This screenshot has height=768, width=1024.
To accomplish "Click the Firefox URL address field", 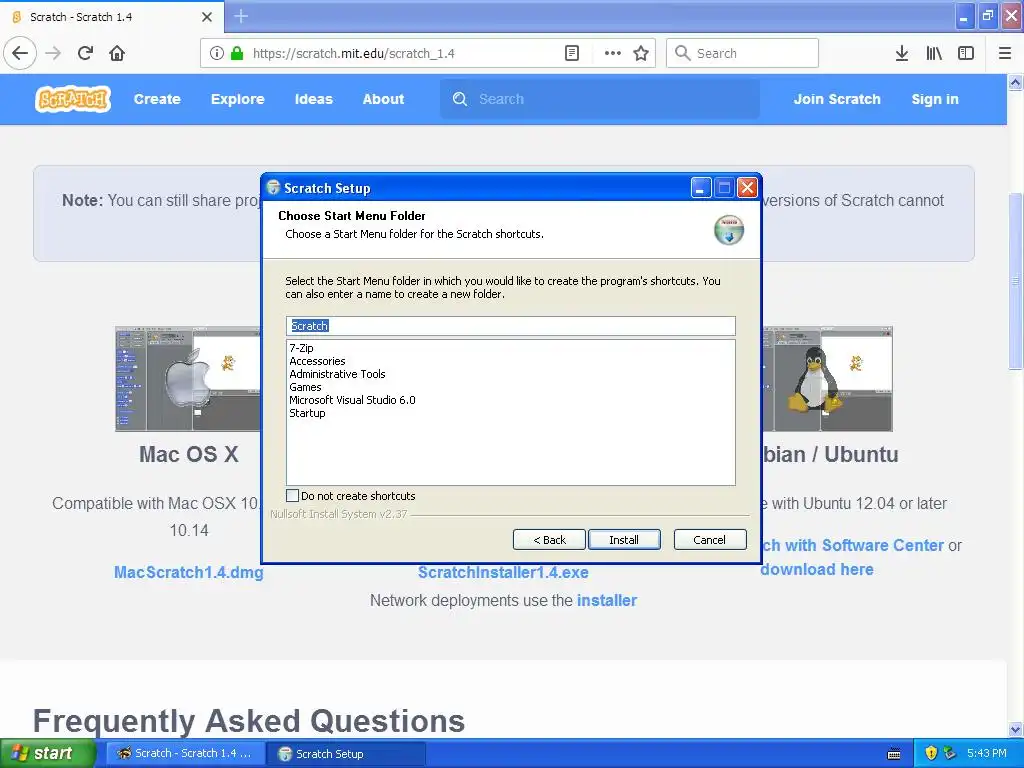I will point(405,53).
